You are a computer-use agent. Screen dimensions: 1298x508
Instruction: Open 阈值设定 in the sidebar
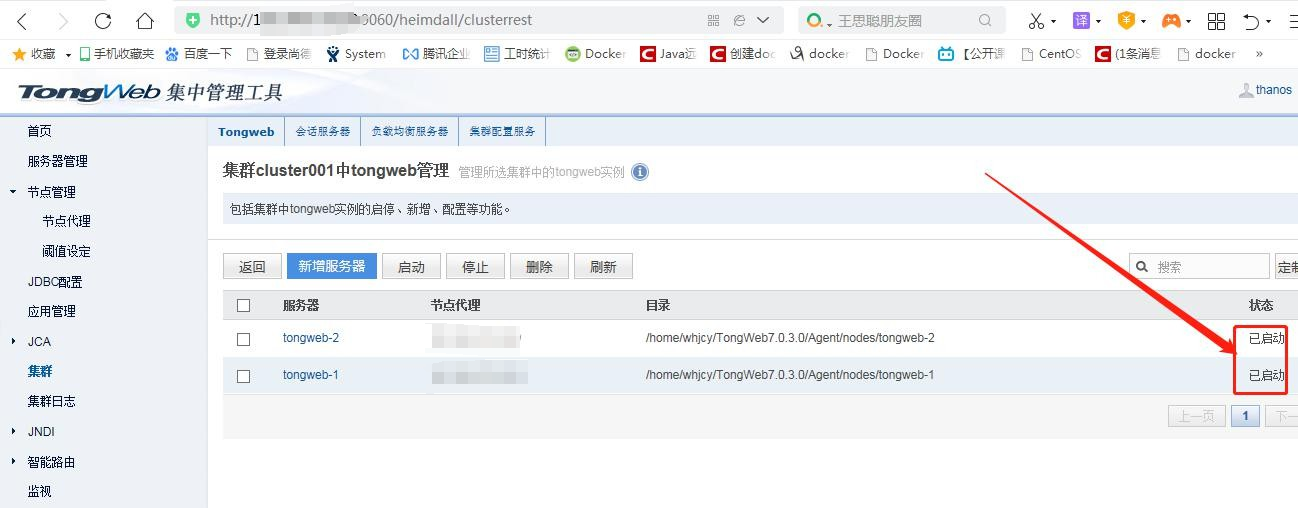[66, 251]
